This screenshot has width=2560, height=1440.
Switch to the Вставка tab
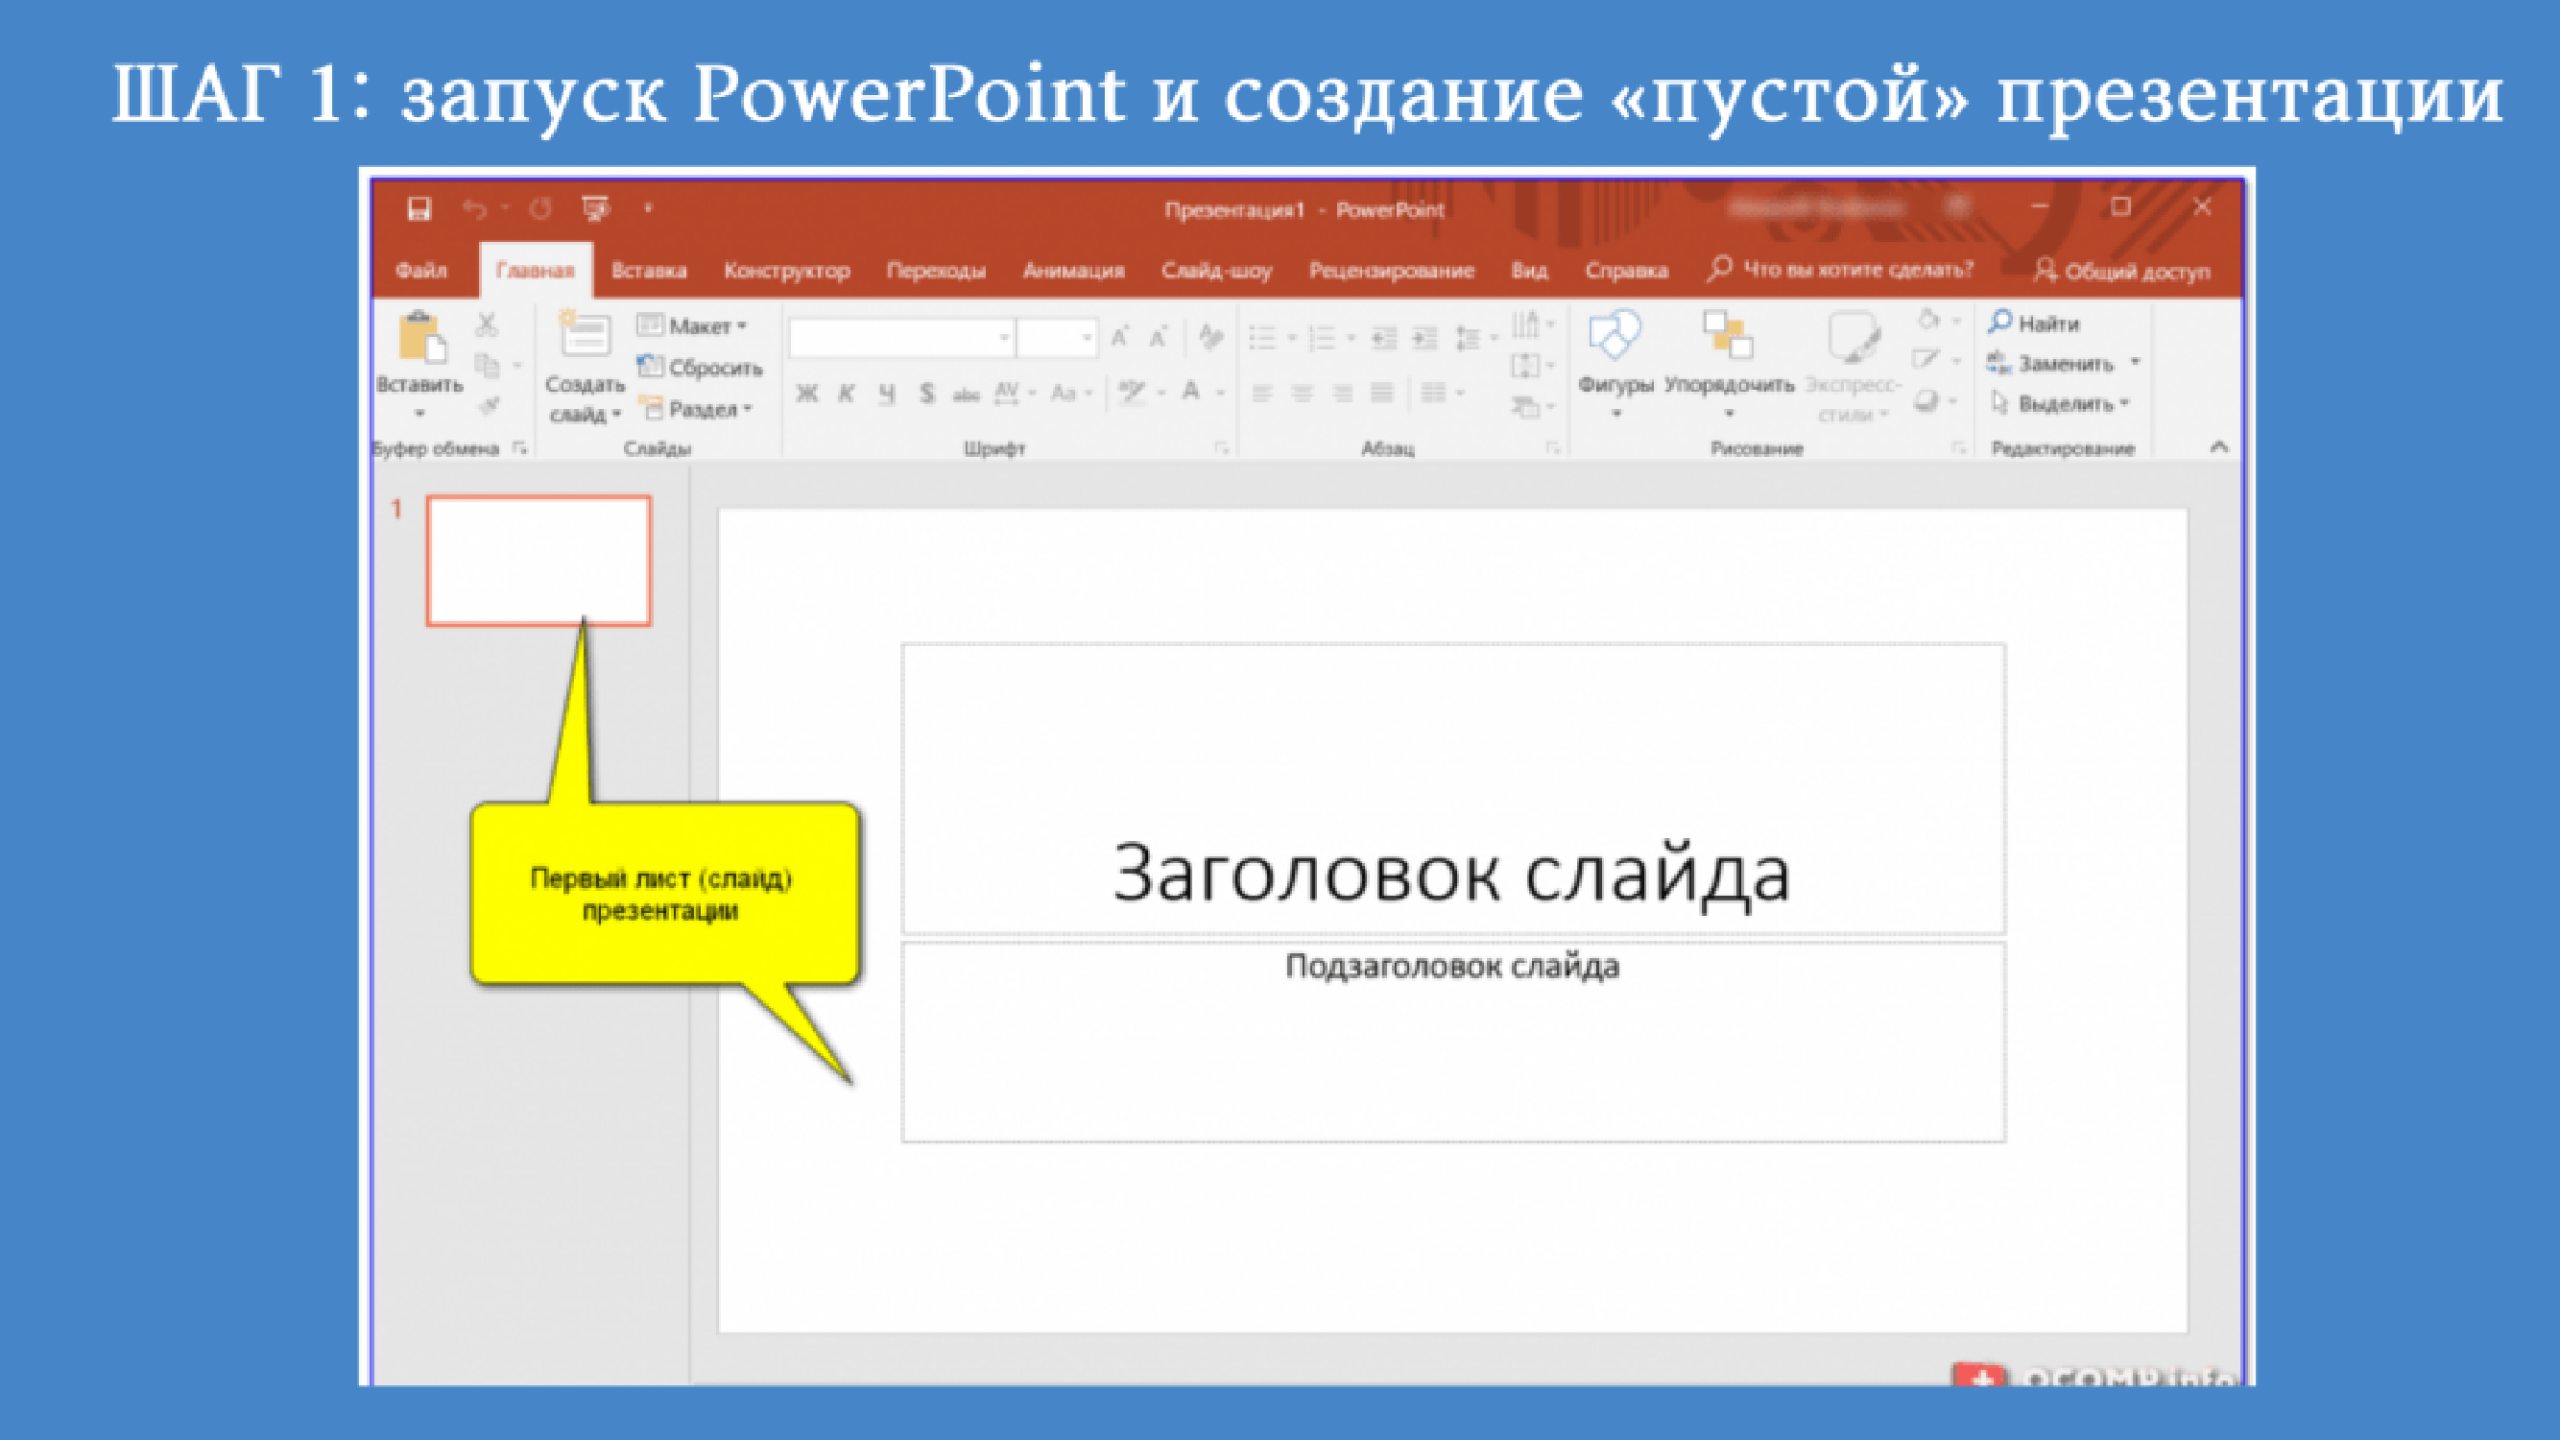click(649, 270)
